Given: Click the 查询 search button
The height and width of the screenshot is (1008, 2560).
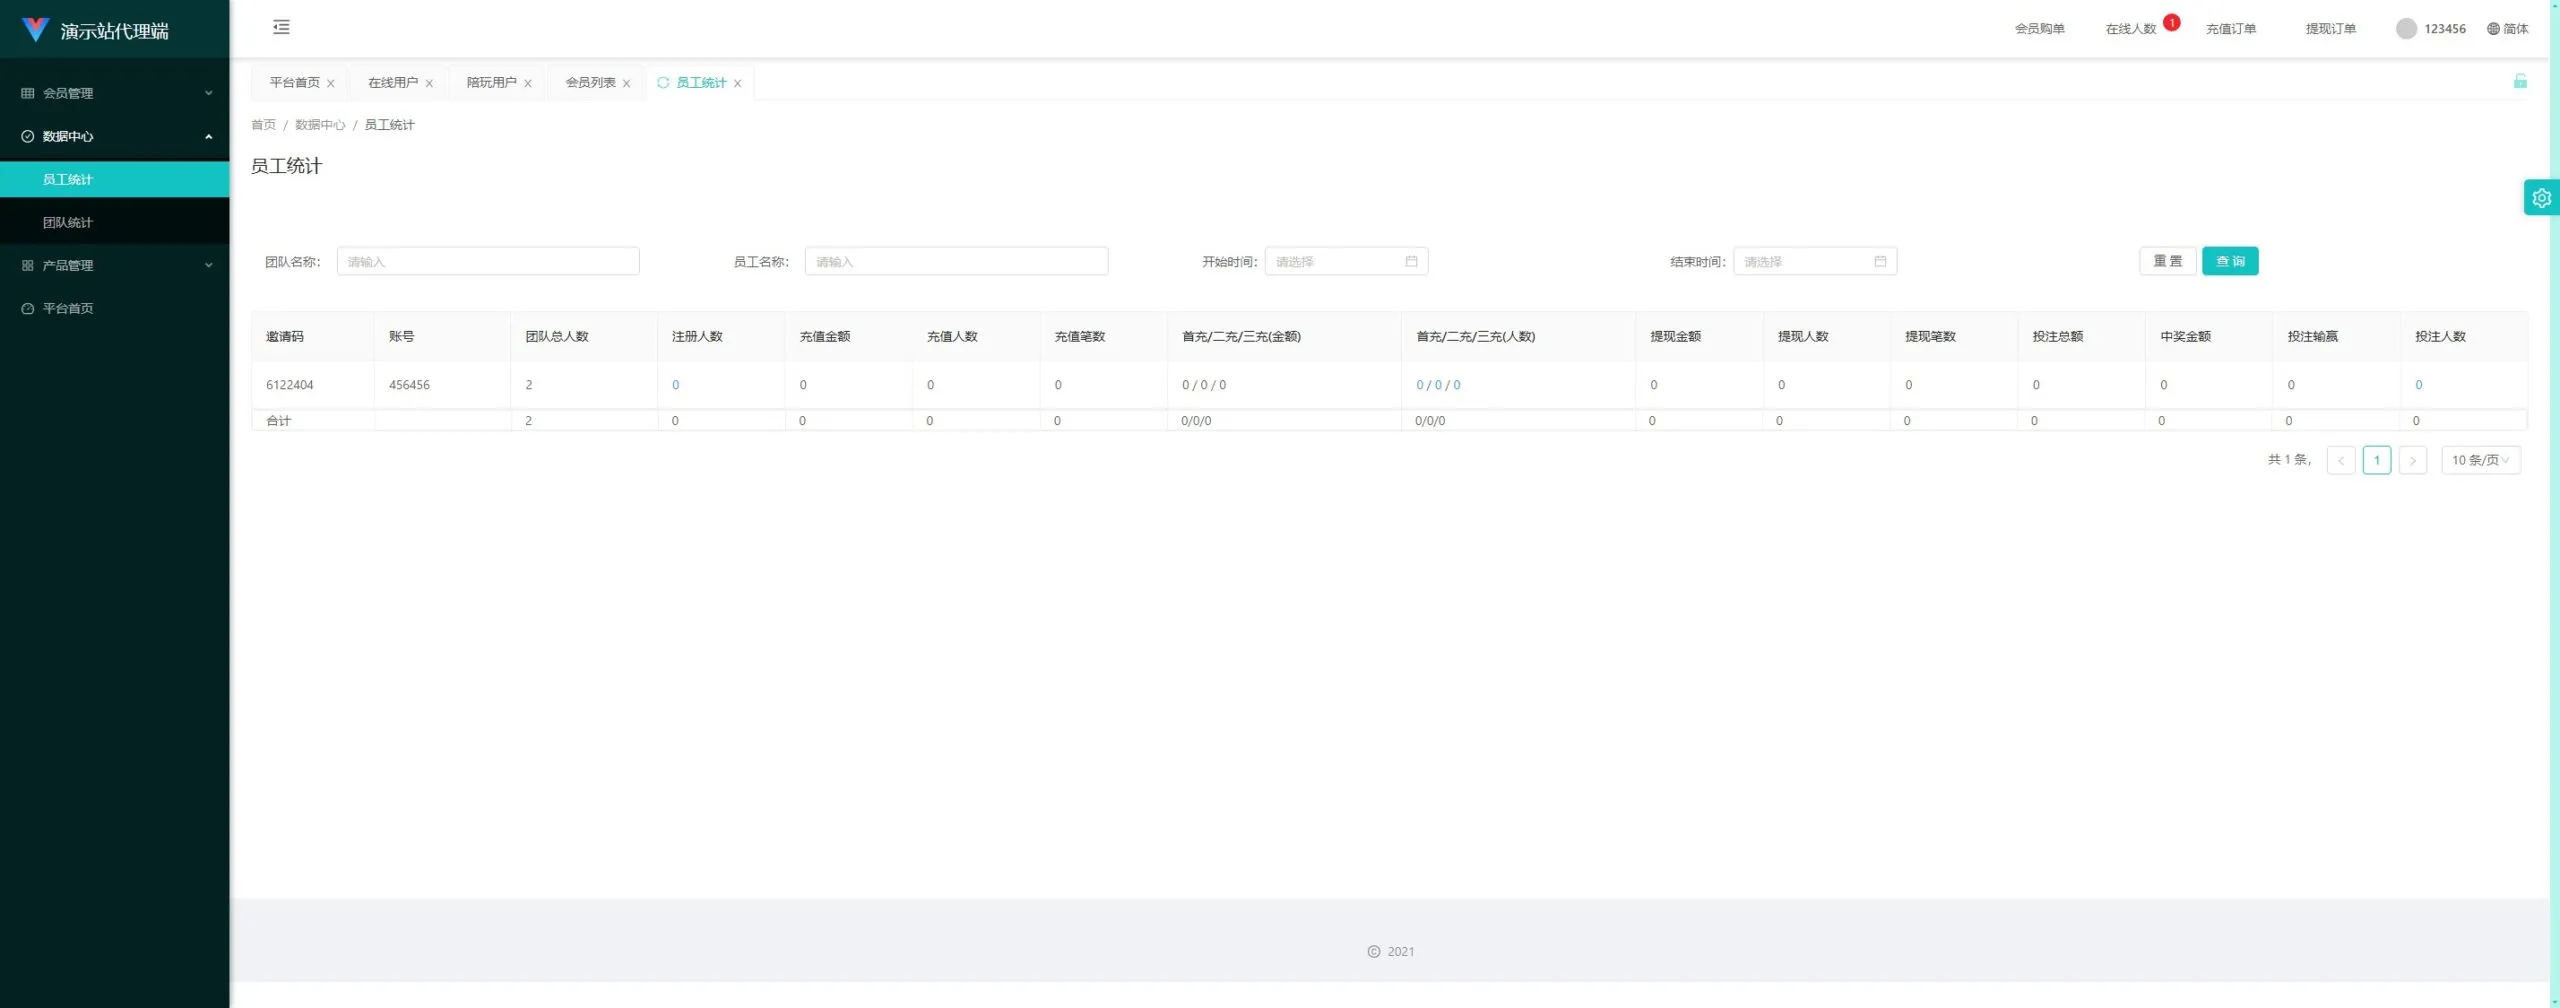Looking at the screenshot, I should tap(2230, 261).
